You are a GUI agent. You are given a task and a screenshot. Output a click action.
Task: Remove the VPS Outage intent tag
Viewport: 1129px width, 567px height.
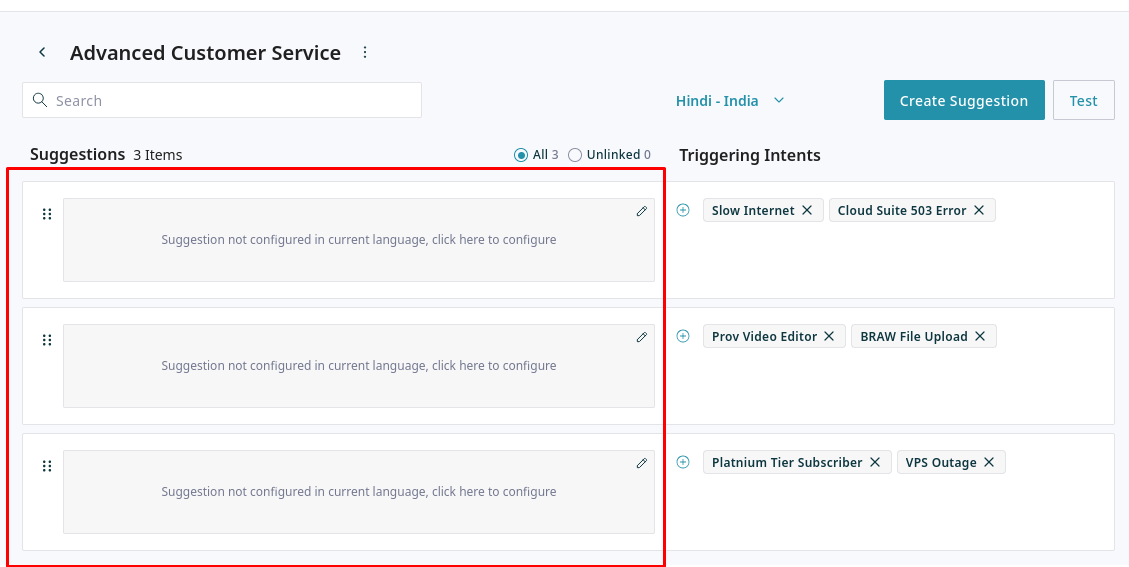(989, 462)
